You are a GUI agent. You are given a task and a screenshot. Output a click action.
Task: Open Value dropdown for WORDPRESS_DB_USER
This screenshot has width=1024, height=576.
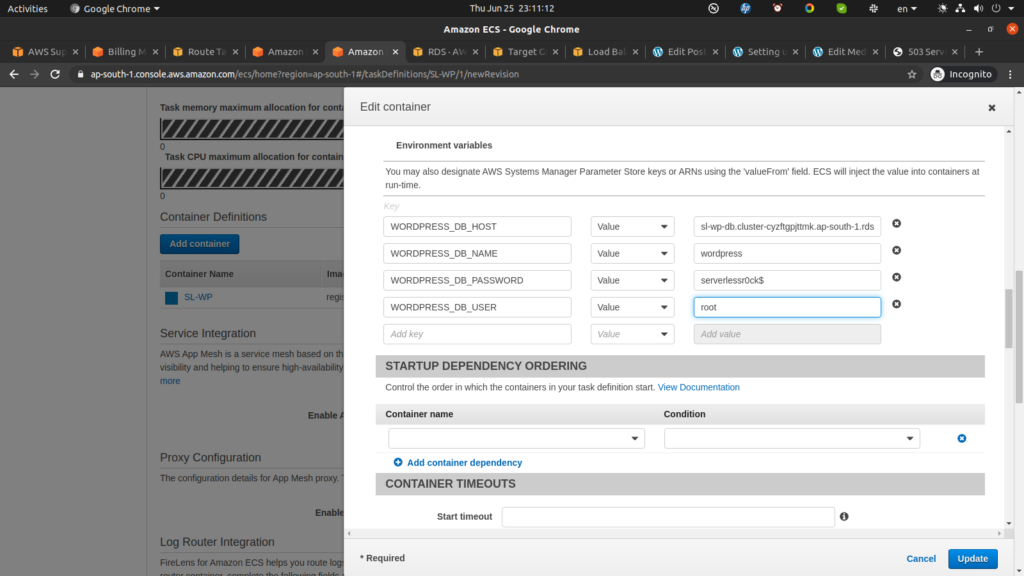632,307
